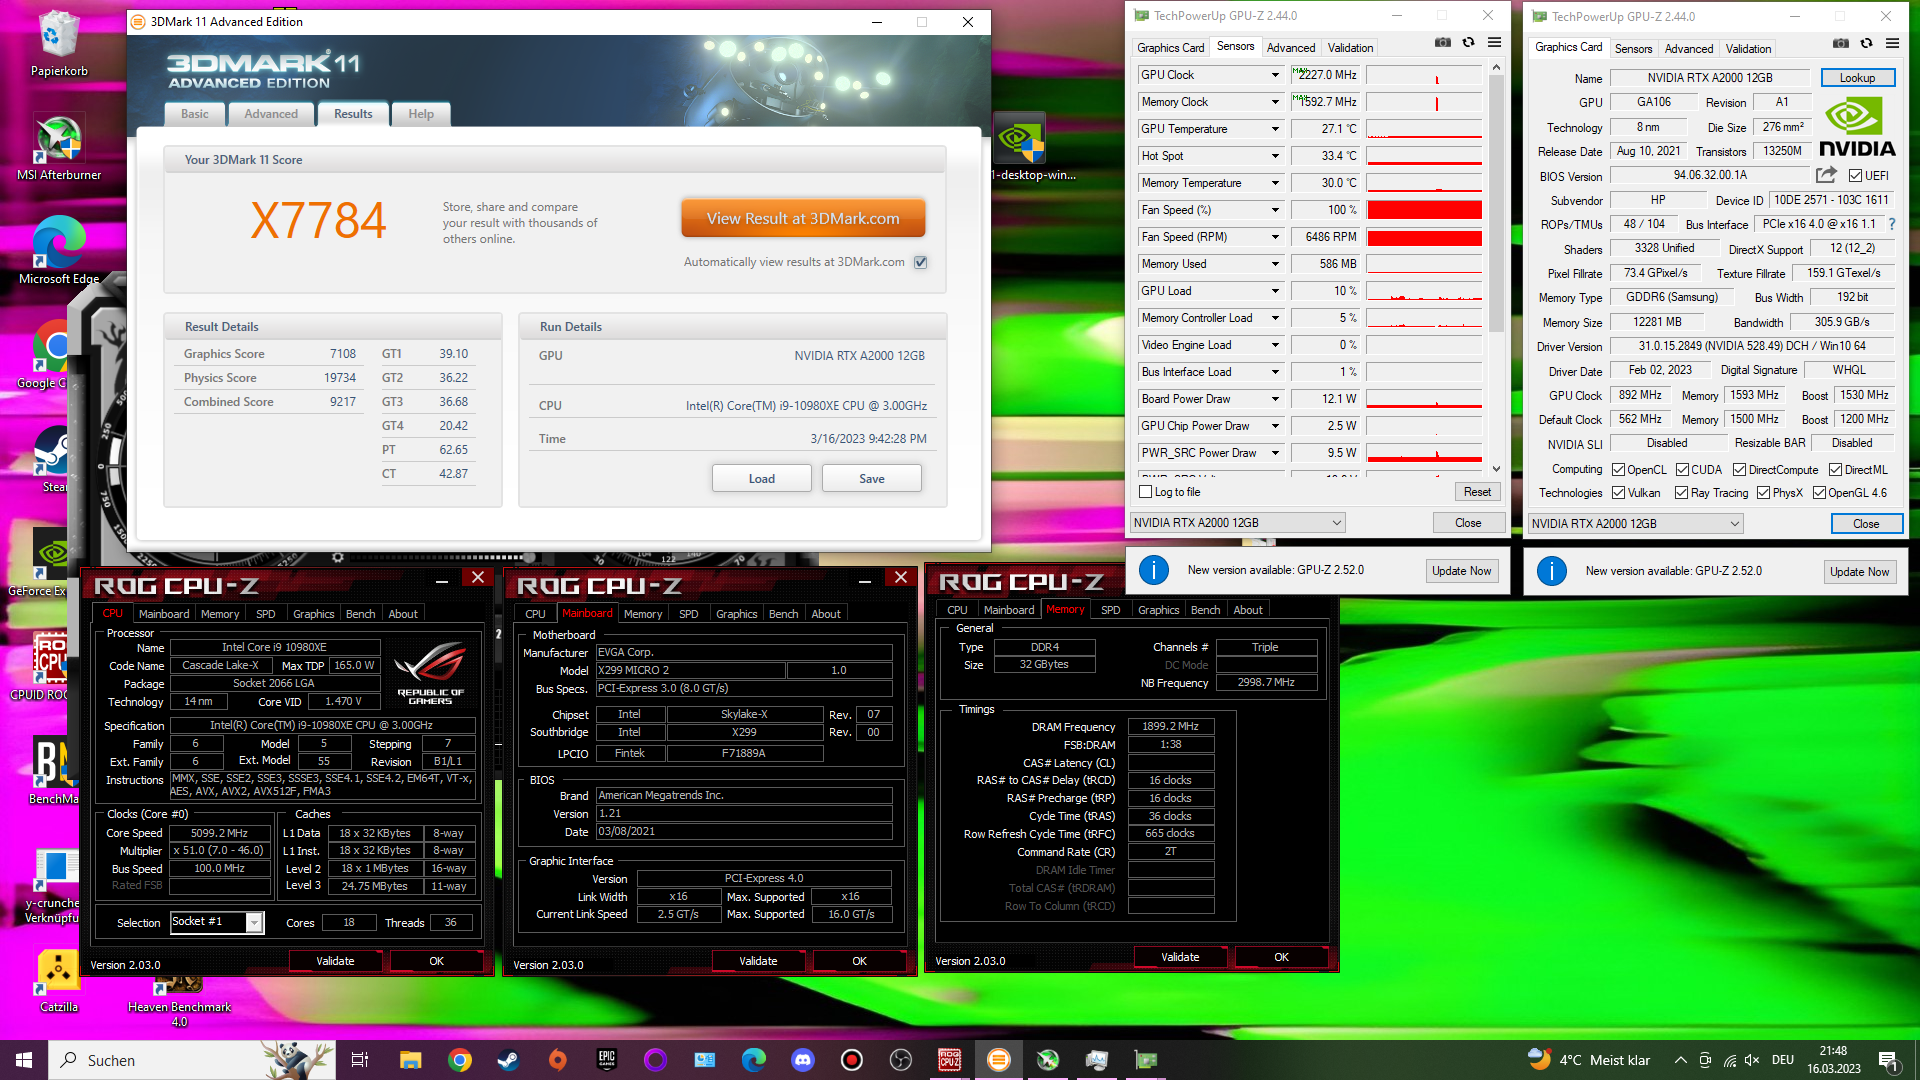Click the refresh icon in GPU-Z Sensors window
Screen dimensions: 1920x1080
pos(1468,43)
